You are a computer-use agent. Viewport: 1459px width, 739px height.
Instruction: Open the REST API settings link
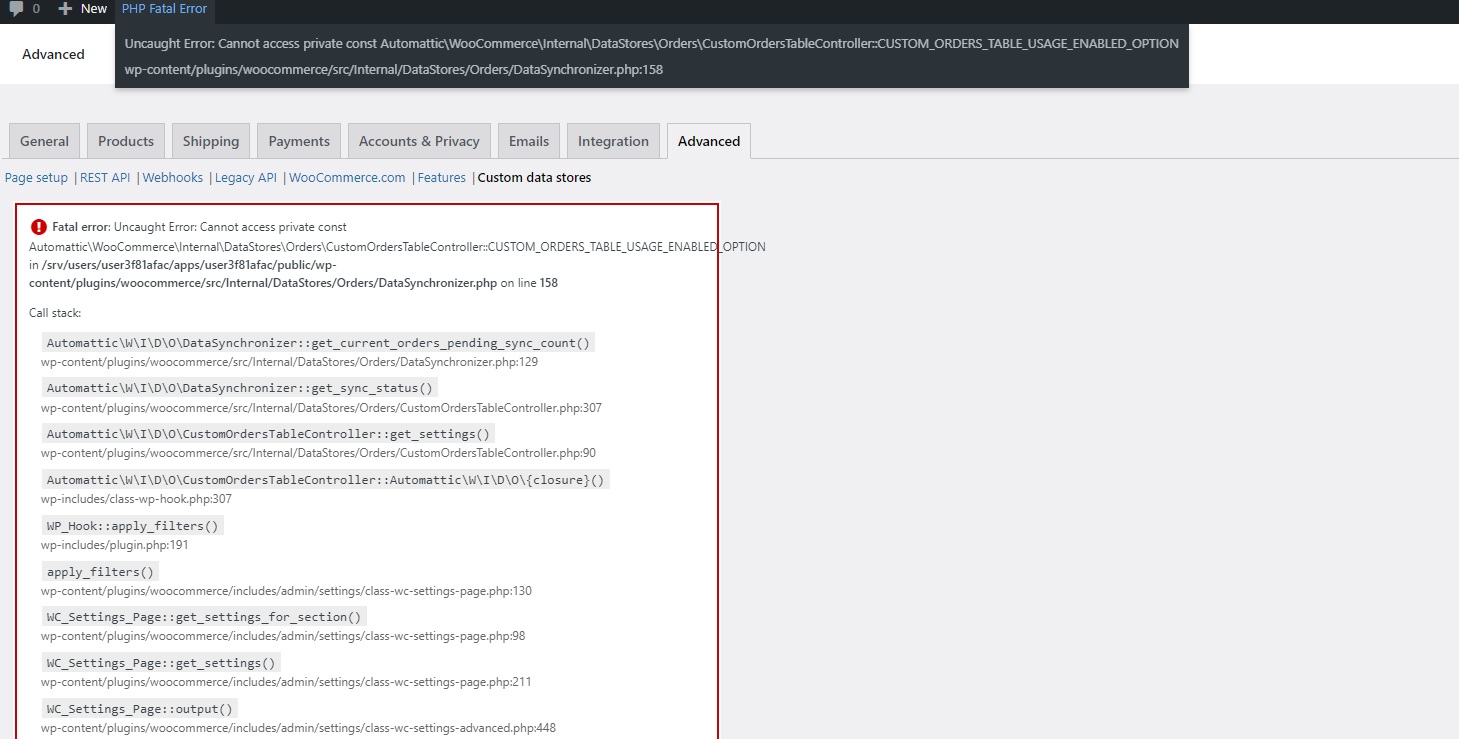[105, 177]
